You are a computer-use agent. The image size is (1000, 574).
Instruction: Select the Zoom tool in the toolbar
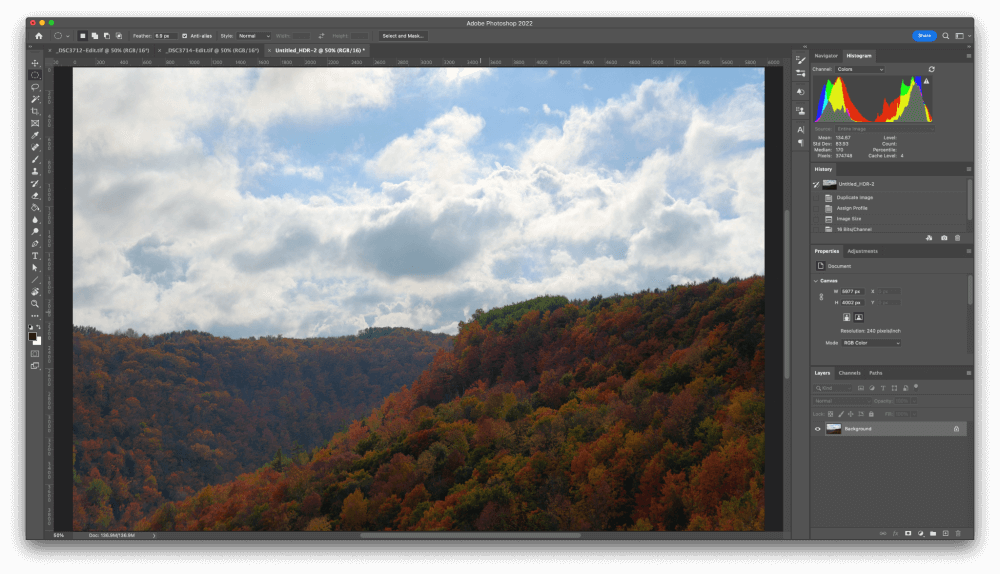pos(35,303)
